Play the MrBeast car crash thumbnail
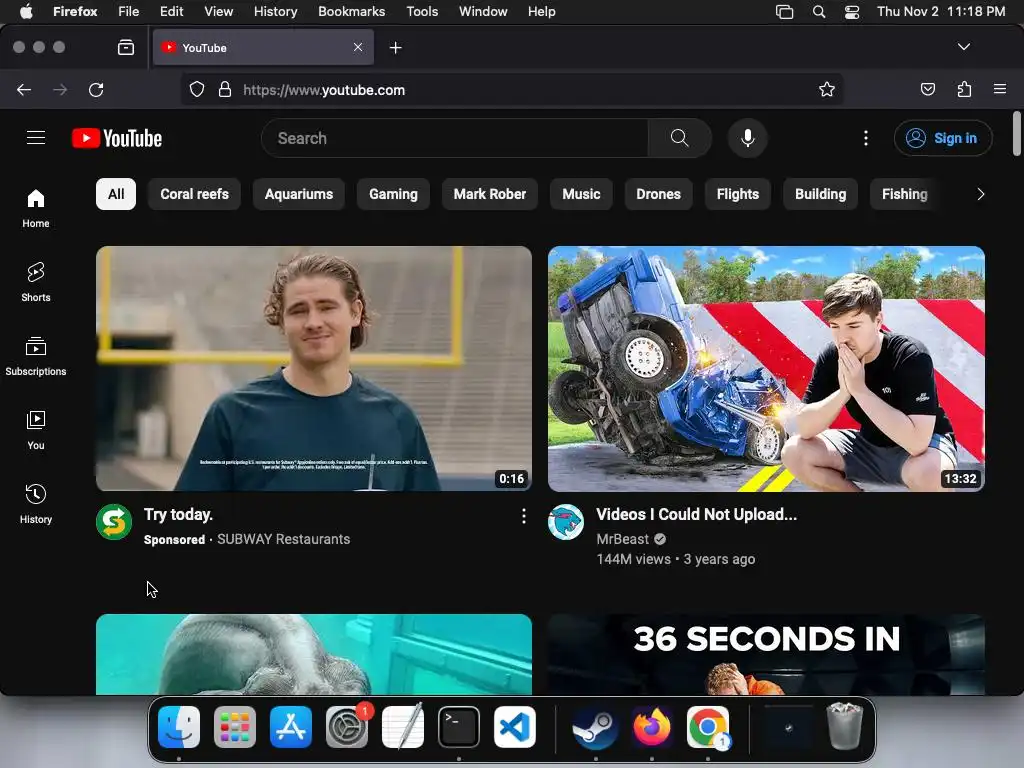This screenshot has height=768, width=1024. coord(766,368)
